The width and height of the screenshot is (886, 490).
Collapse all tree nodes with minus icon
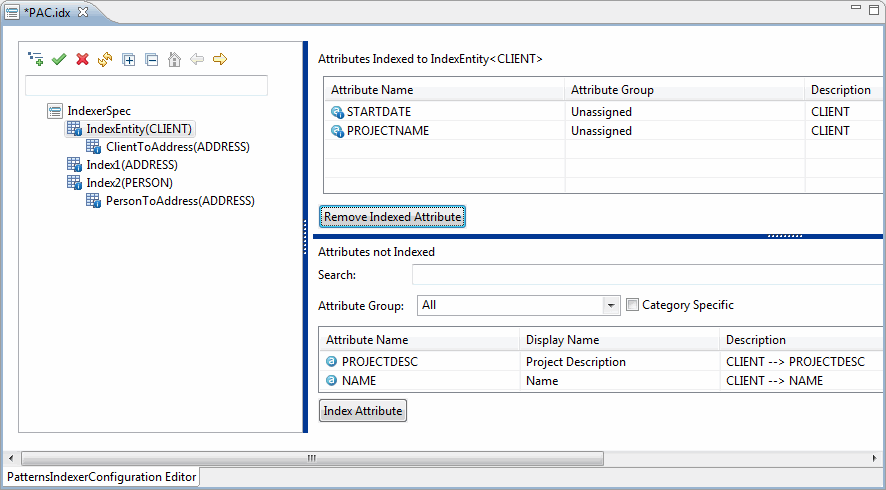point(151,59)
